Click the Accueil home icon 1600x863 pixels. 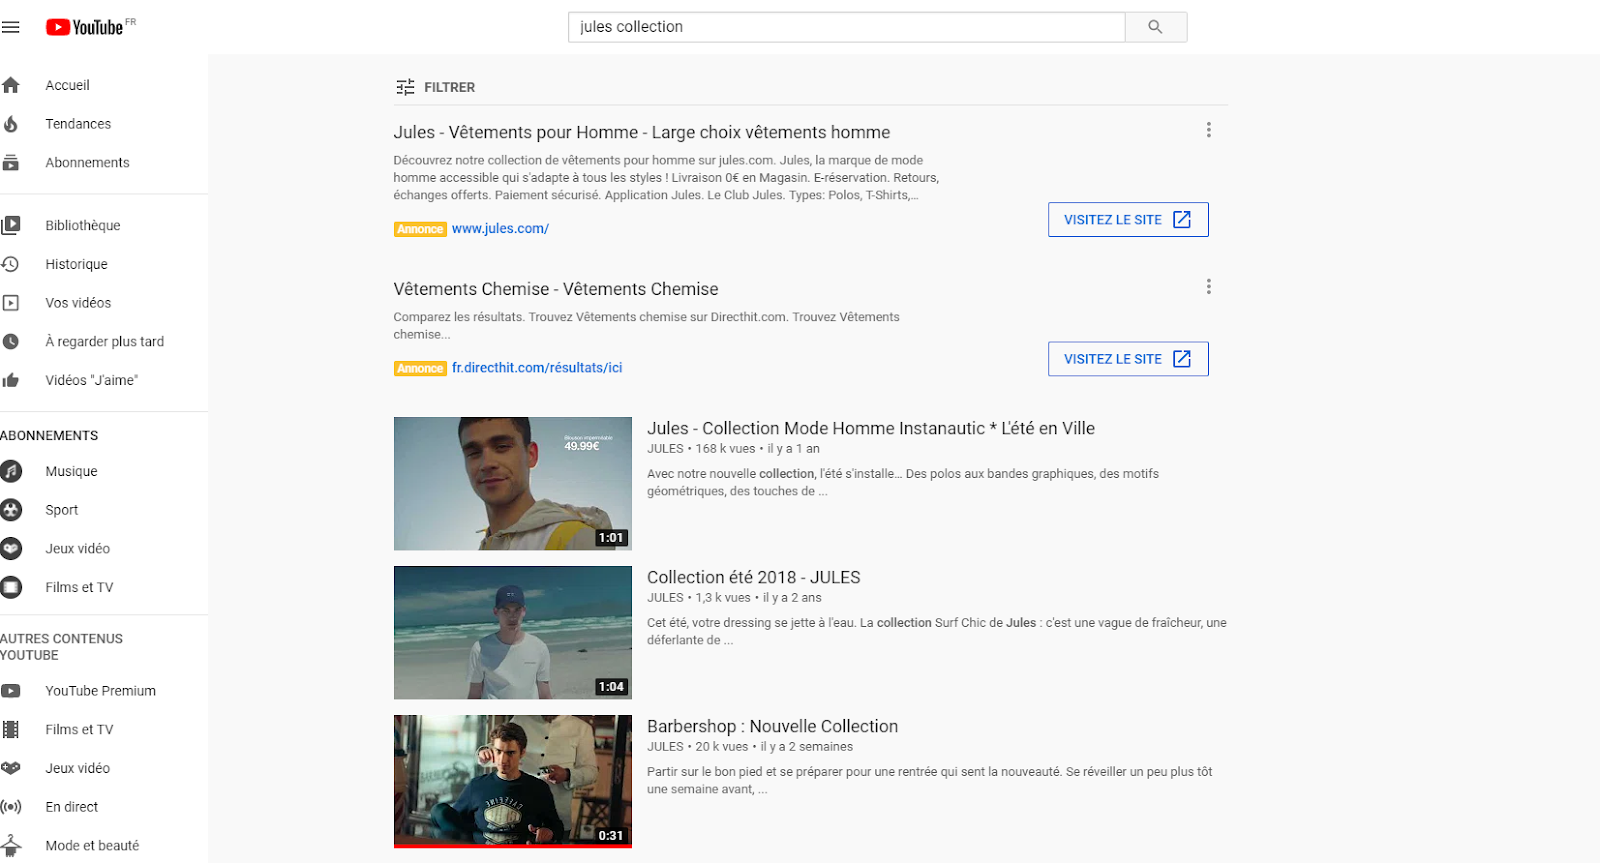click(x=11, y=85)
